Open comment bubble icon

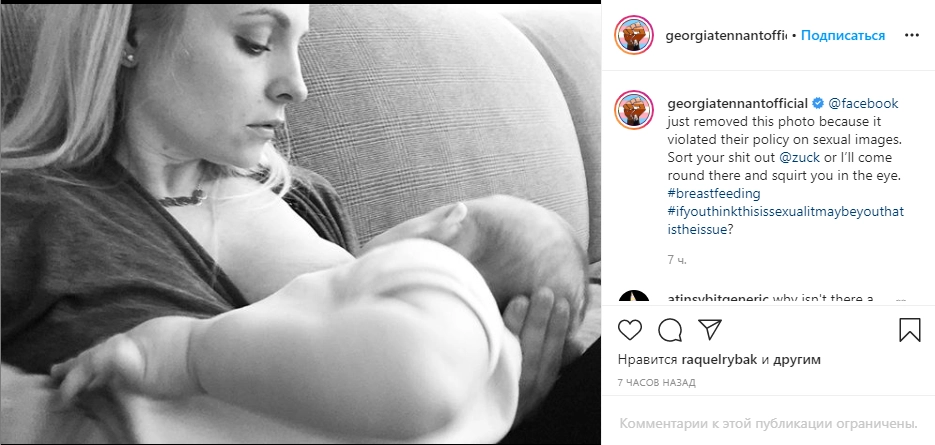pos(670,330)
